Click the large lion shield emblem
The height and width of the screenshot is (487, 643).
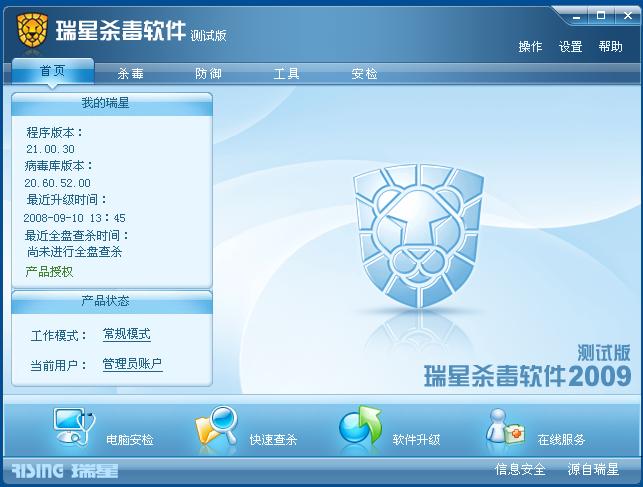point(419,236)
